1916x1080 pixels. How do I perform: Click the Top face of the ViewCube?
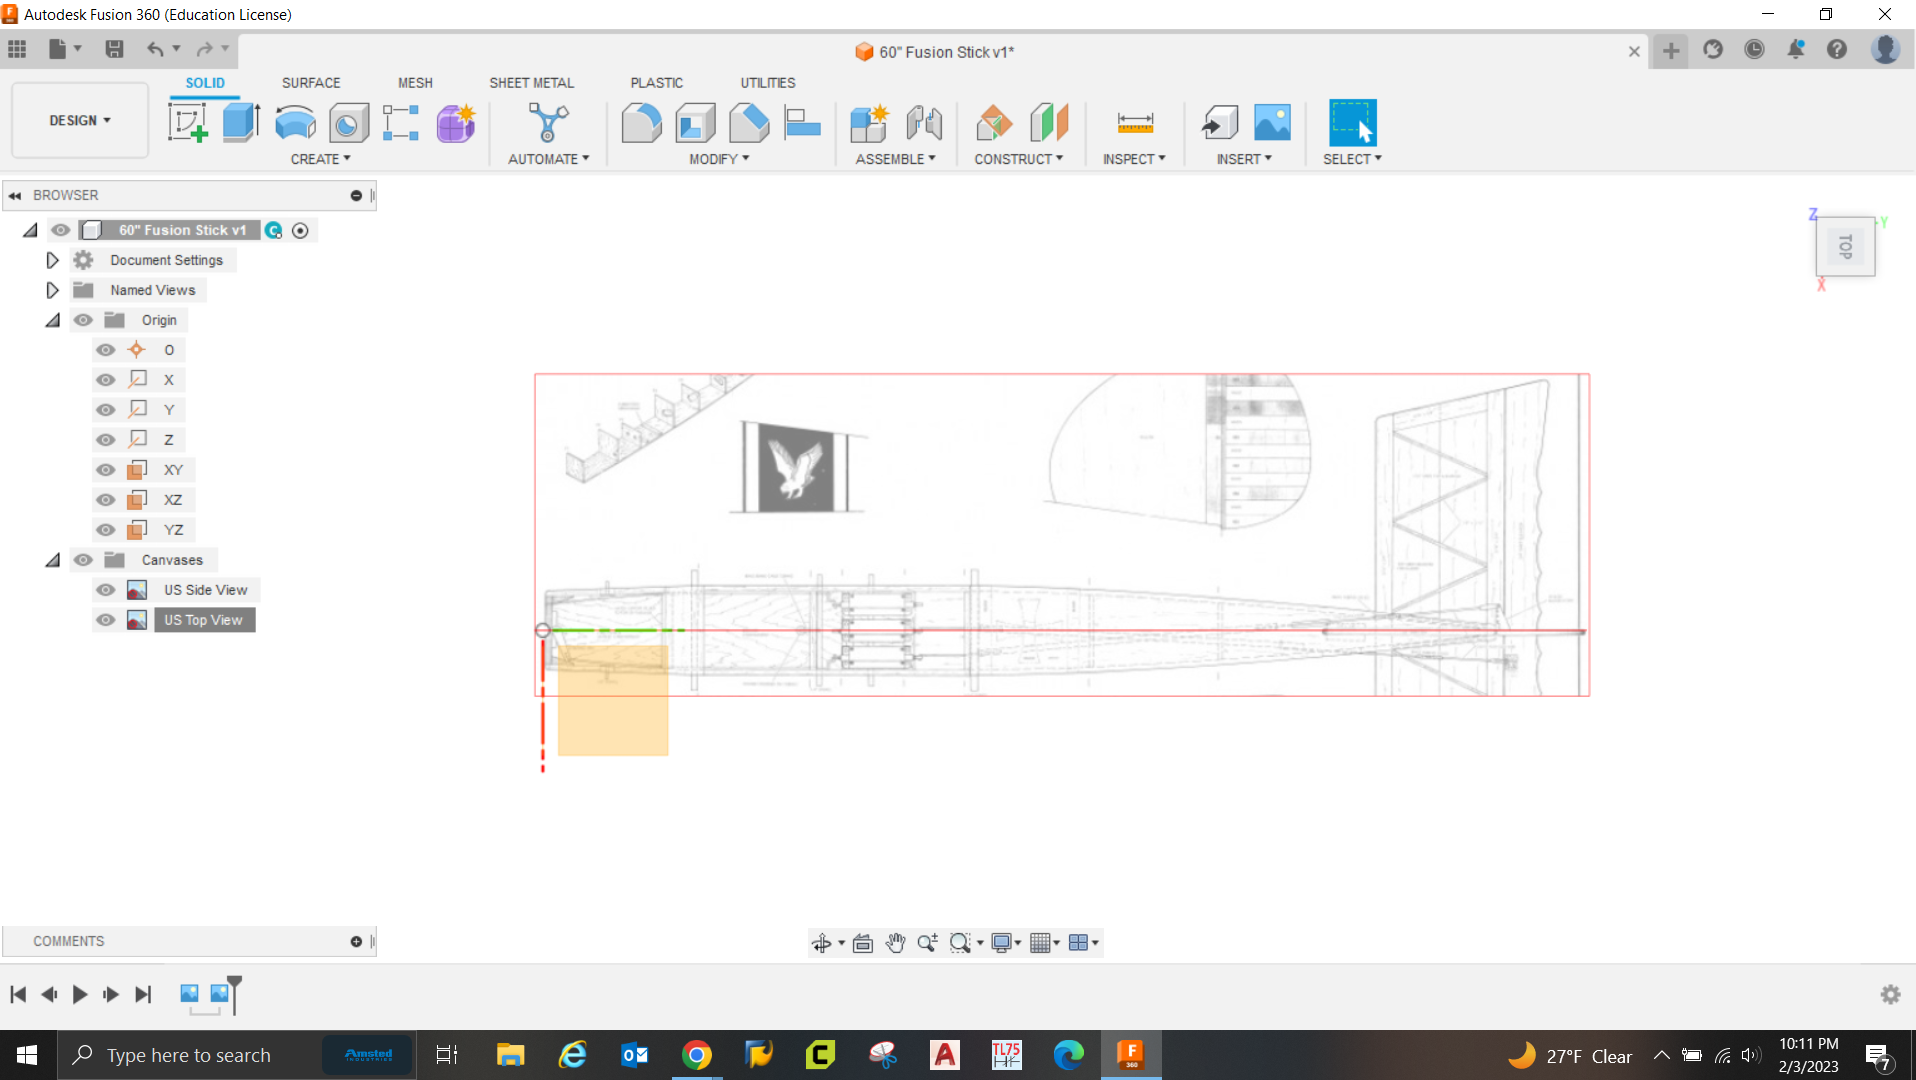click(1845, 246)
